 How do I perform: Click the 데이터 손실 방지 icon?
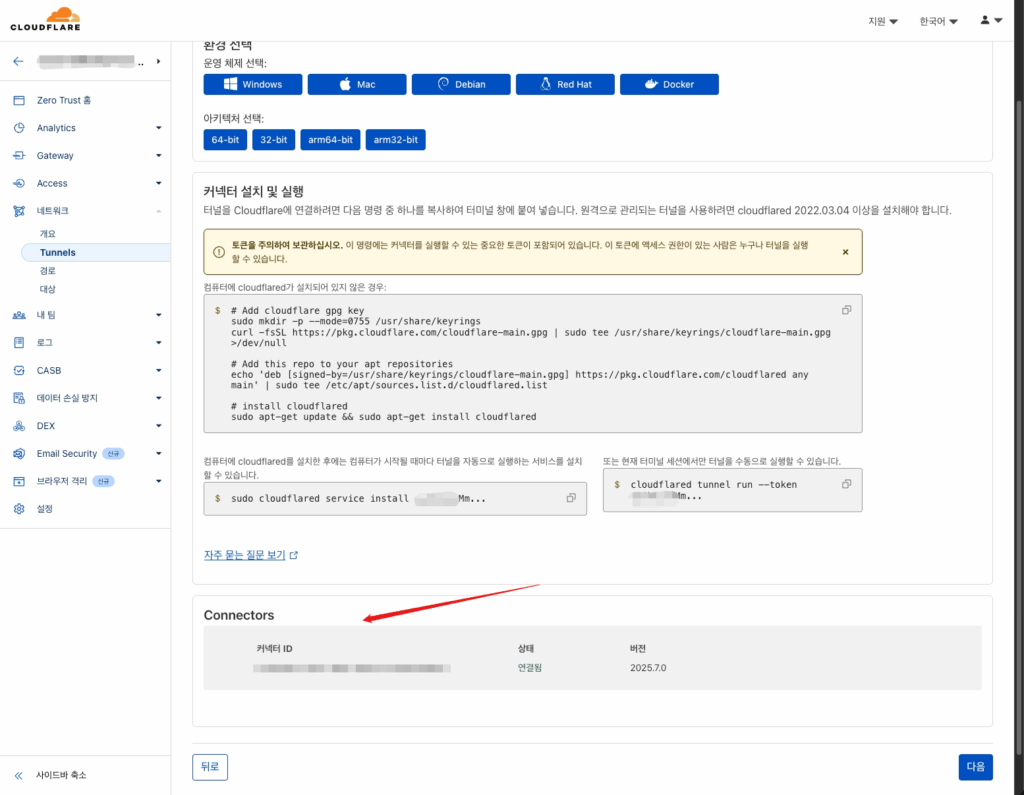pyautogui.click(x=19, y=398)
